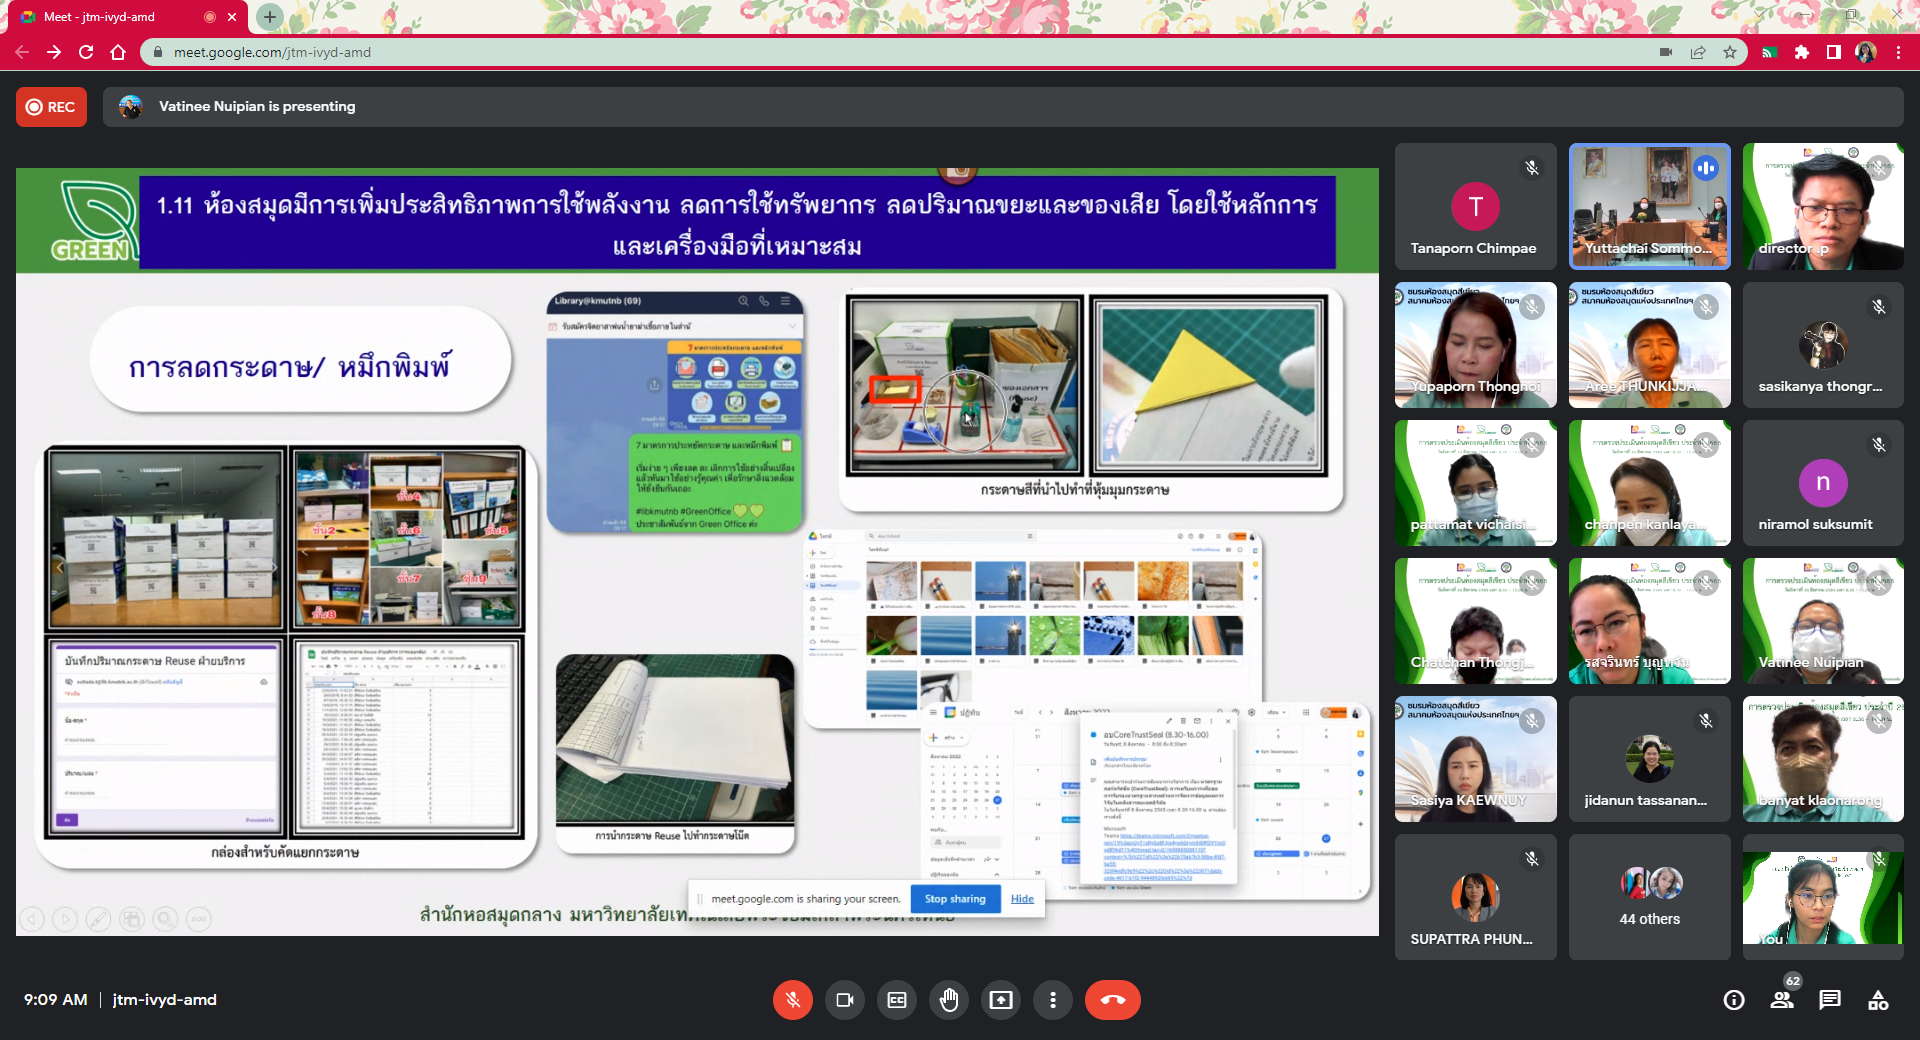Open the Chrome profile avatar

pos(1866,52)
